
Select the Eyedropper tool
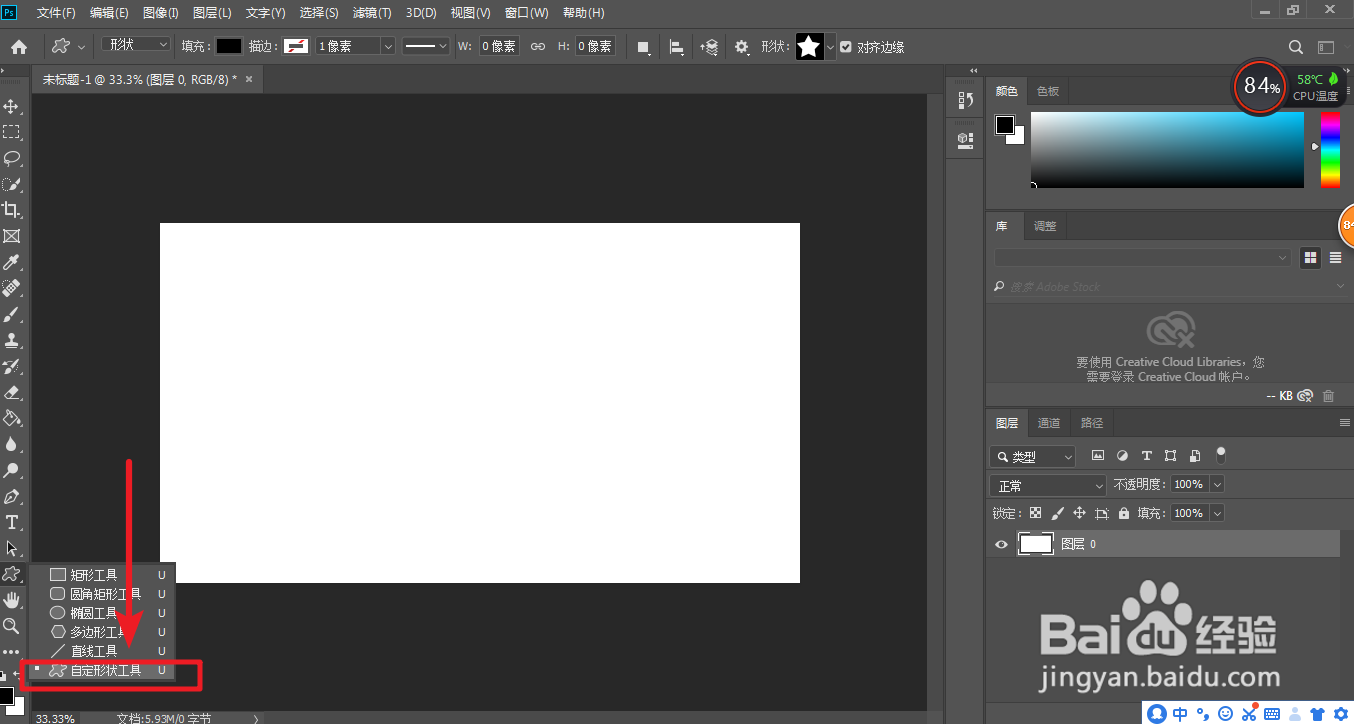click(x=12, y=262)
